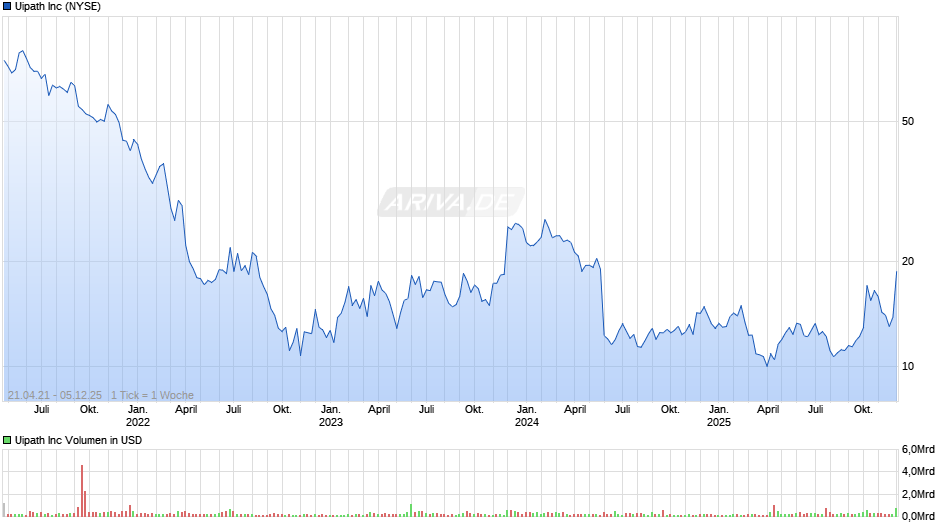Click the price axis label 20
This screenshot has height=526, width=940.
[x=908, y=262]
